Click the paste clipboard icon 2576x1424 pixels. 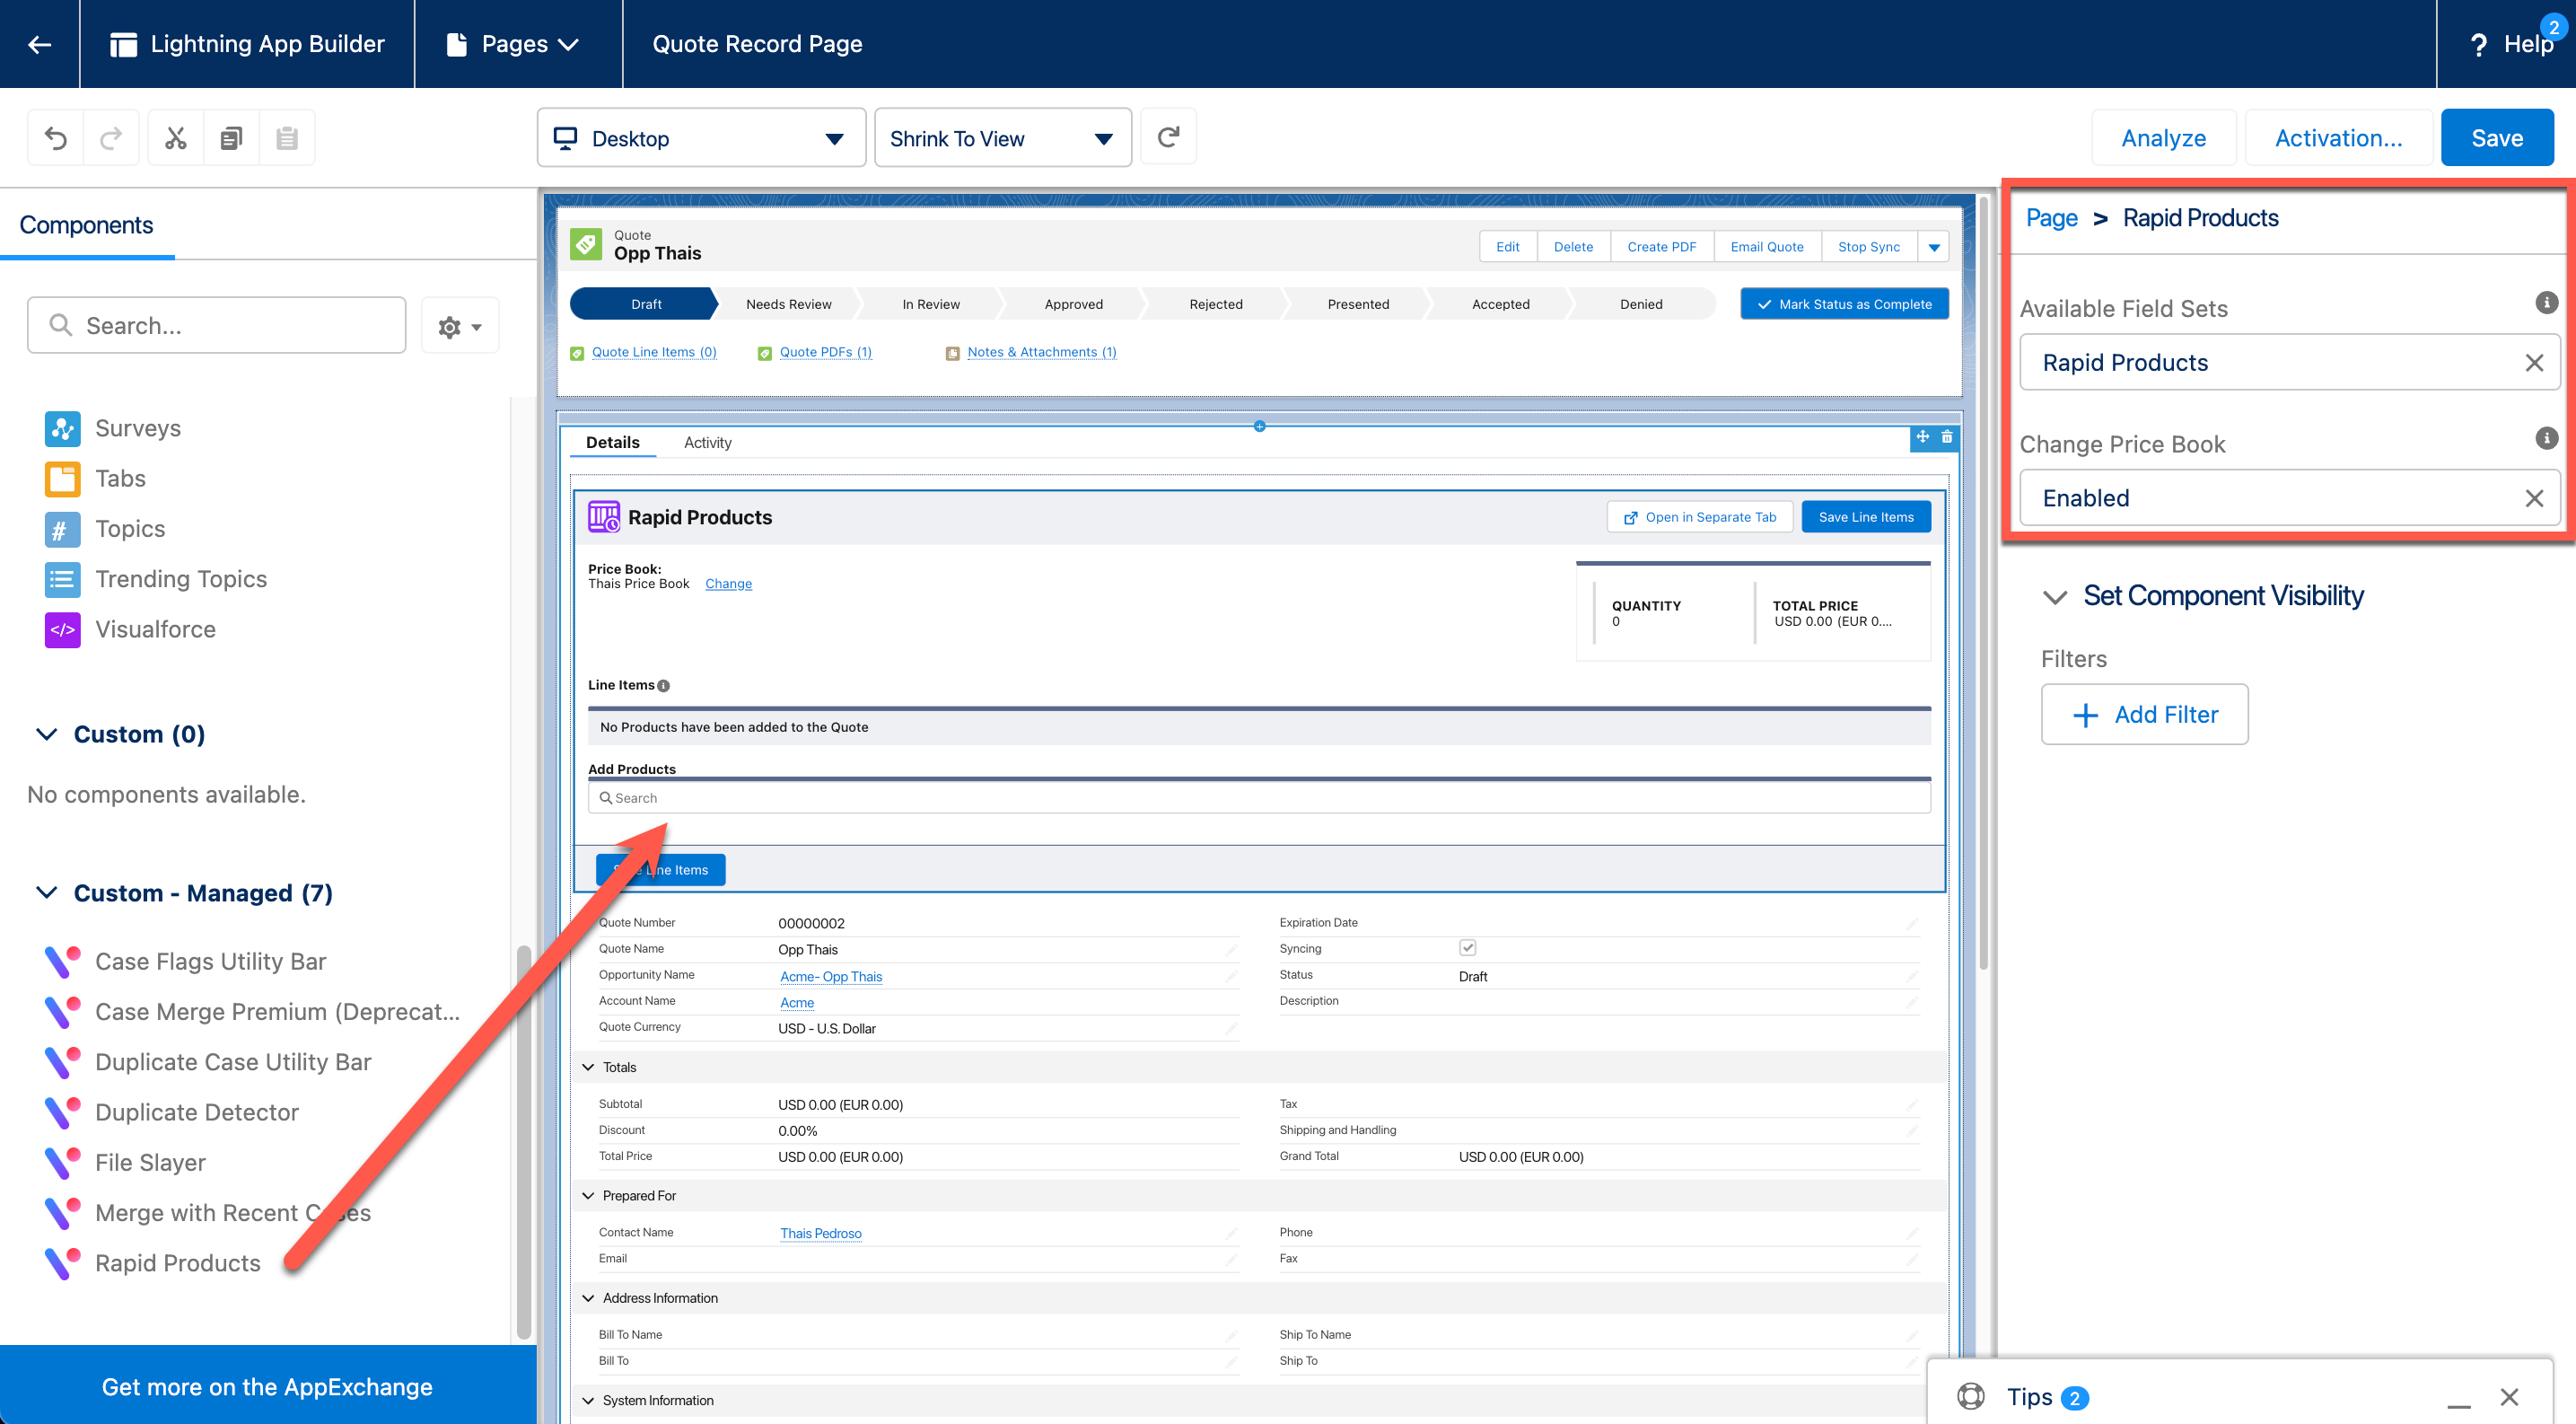click(287, 138)
